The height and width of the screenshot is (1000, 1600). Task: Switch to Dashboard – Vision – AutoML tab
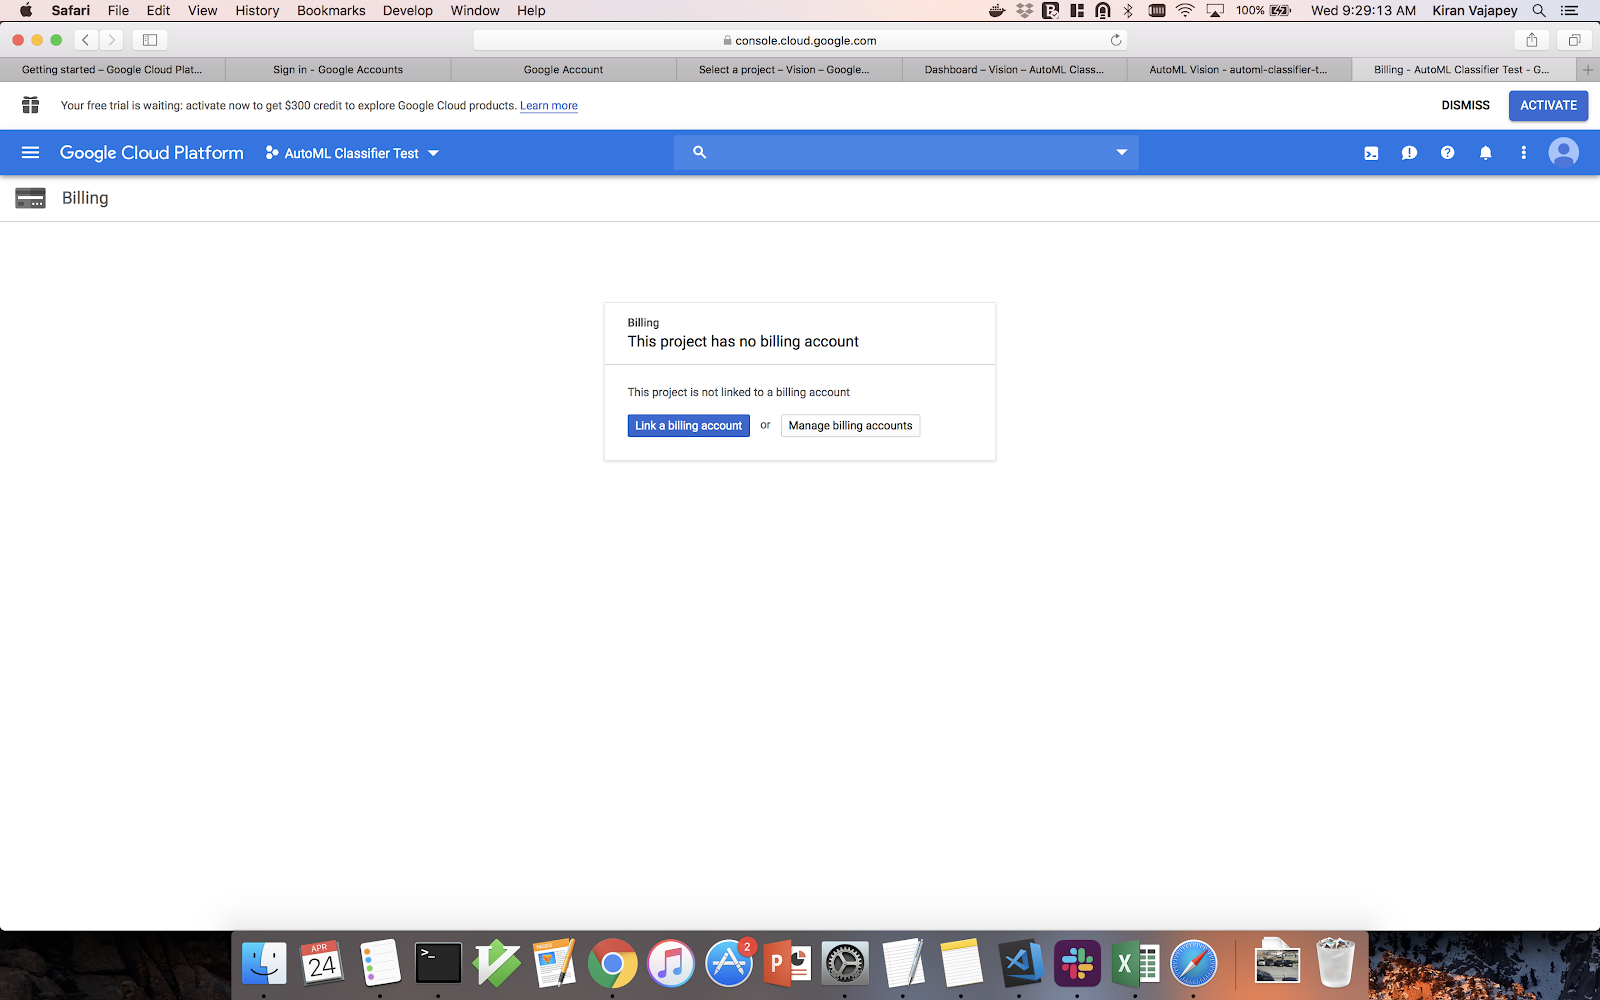tap(1013, 70)
